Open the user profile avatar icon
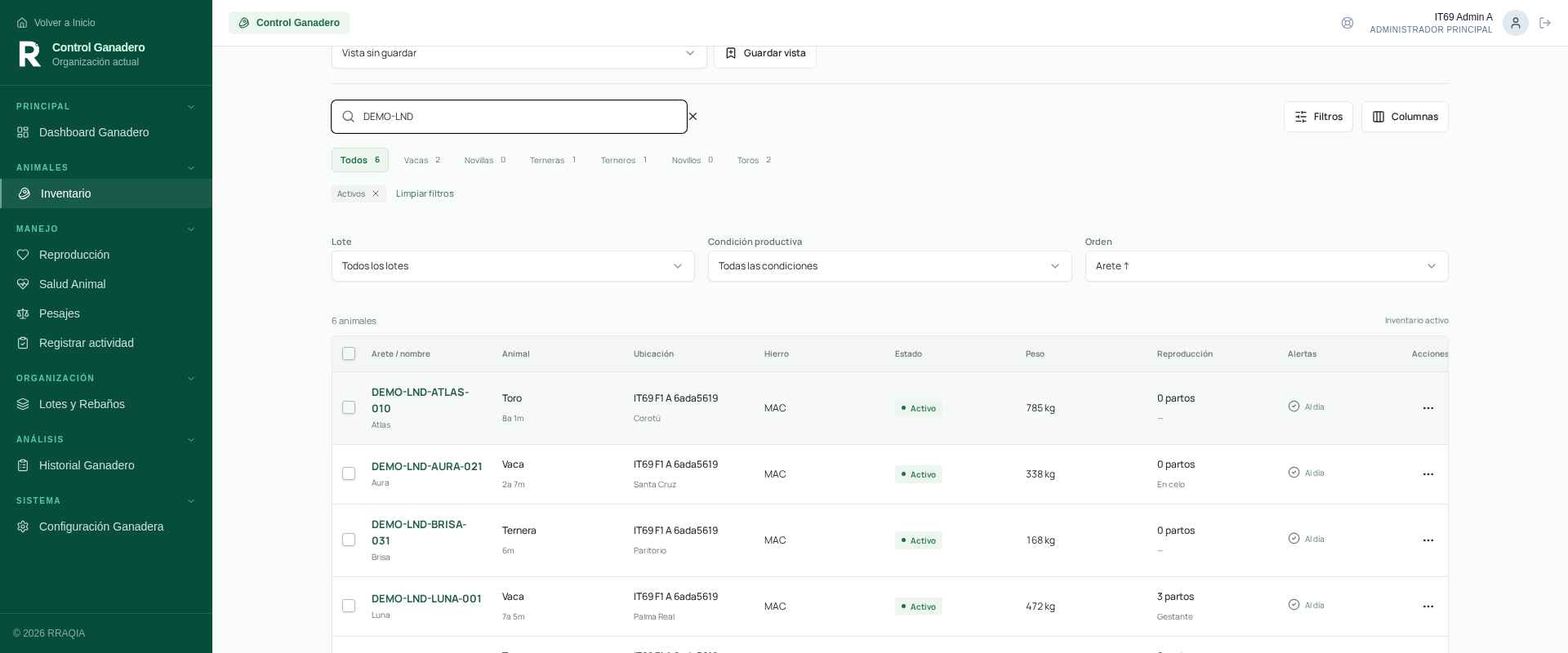Image resolution: width=1568 pixels, height=653 pixels. click(x=1515, y=23)
